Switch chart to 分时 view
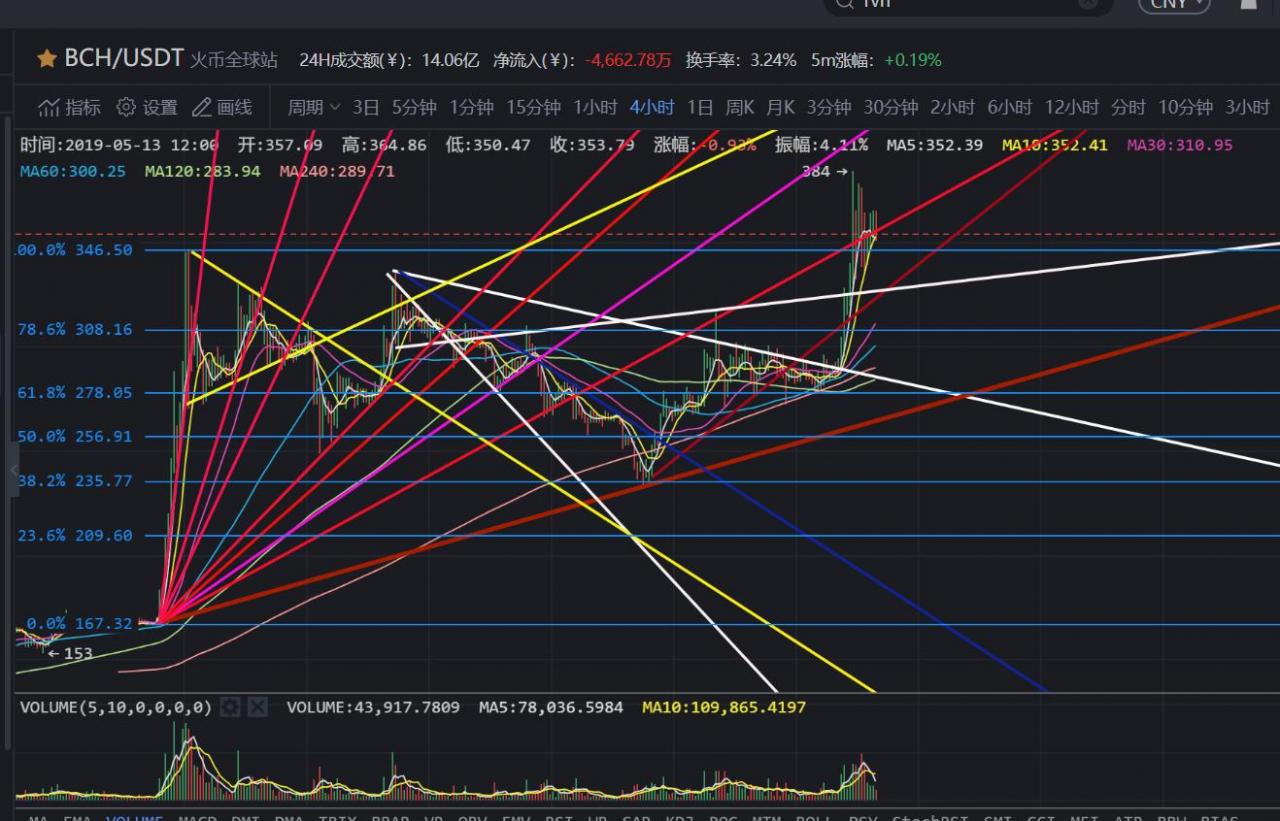Viewport: 1280px width, 821px height. (1128, 107)
